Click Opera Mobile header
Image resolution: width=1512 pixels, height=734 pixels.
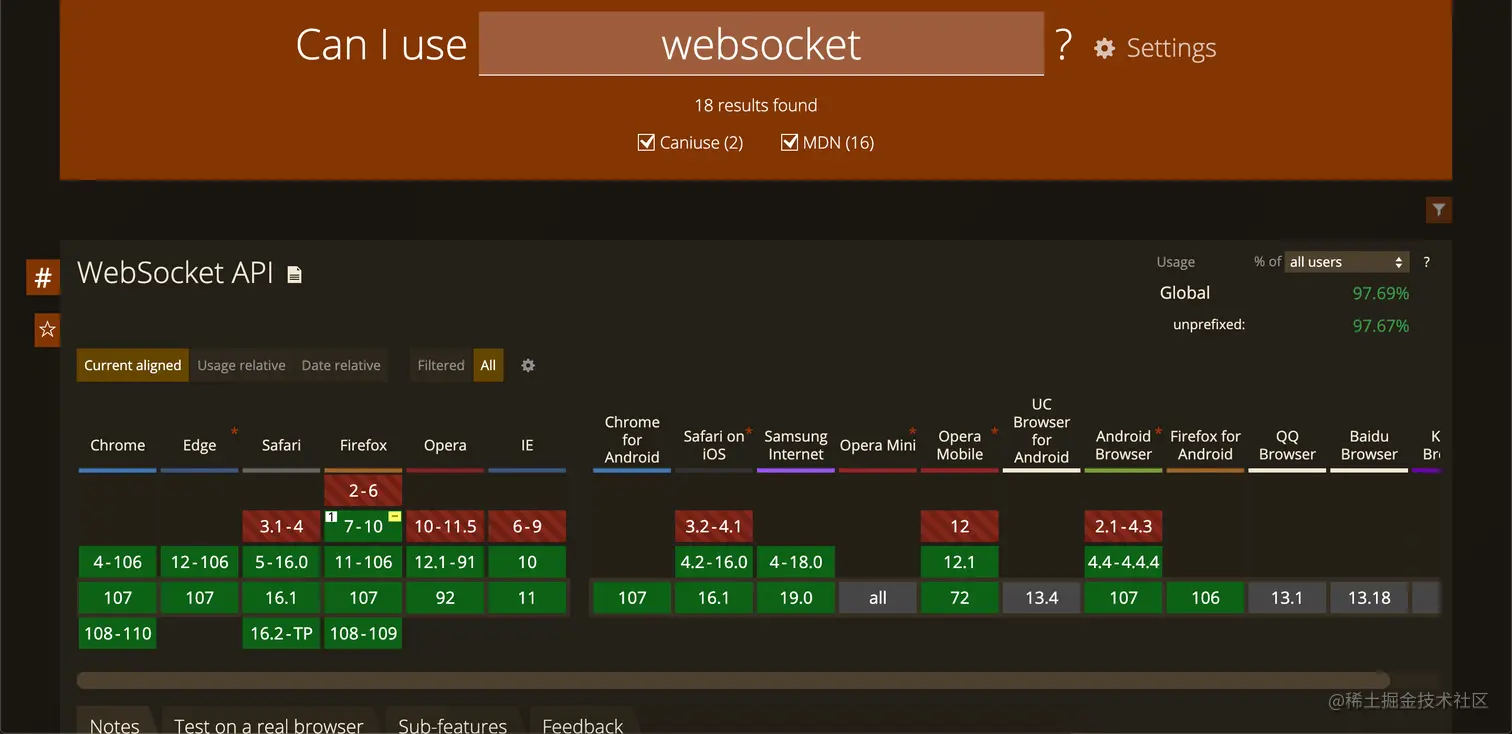click(x=960, y=445)
